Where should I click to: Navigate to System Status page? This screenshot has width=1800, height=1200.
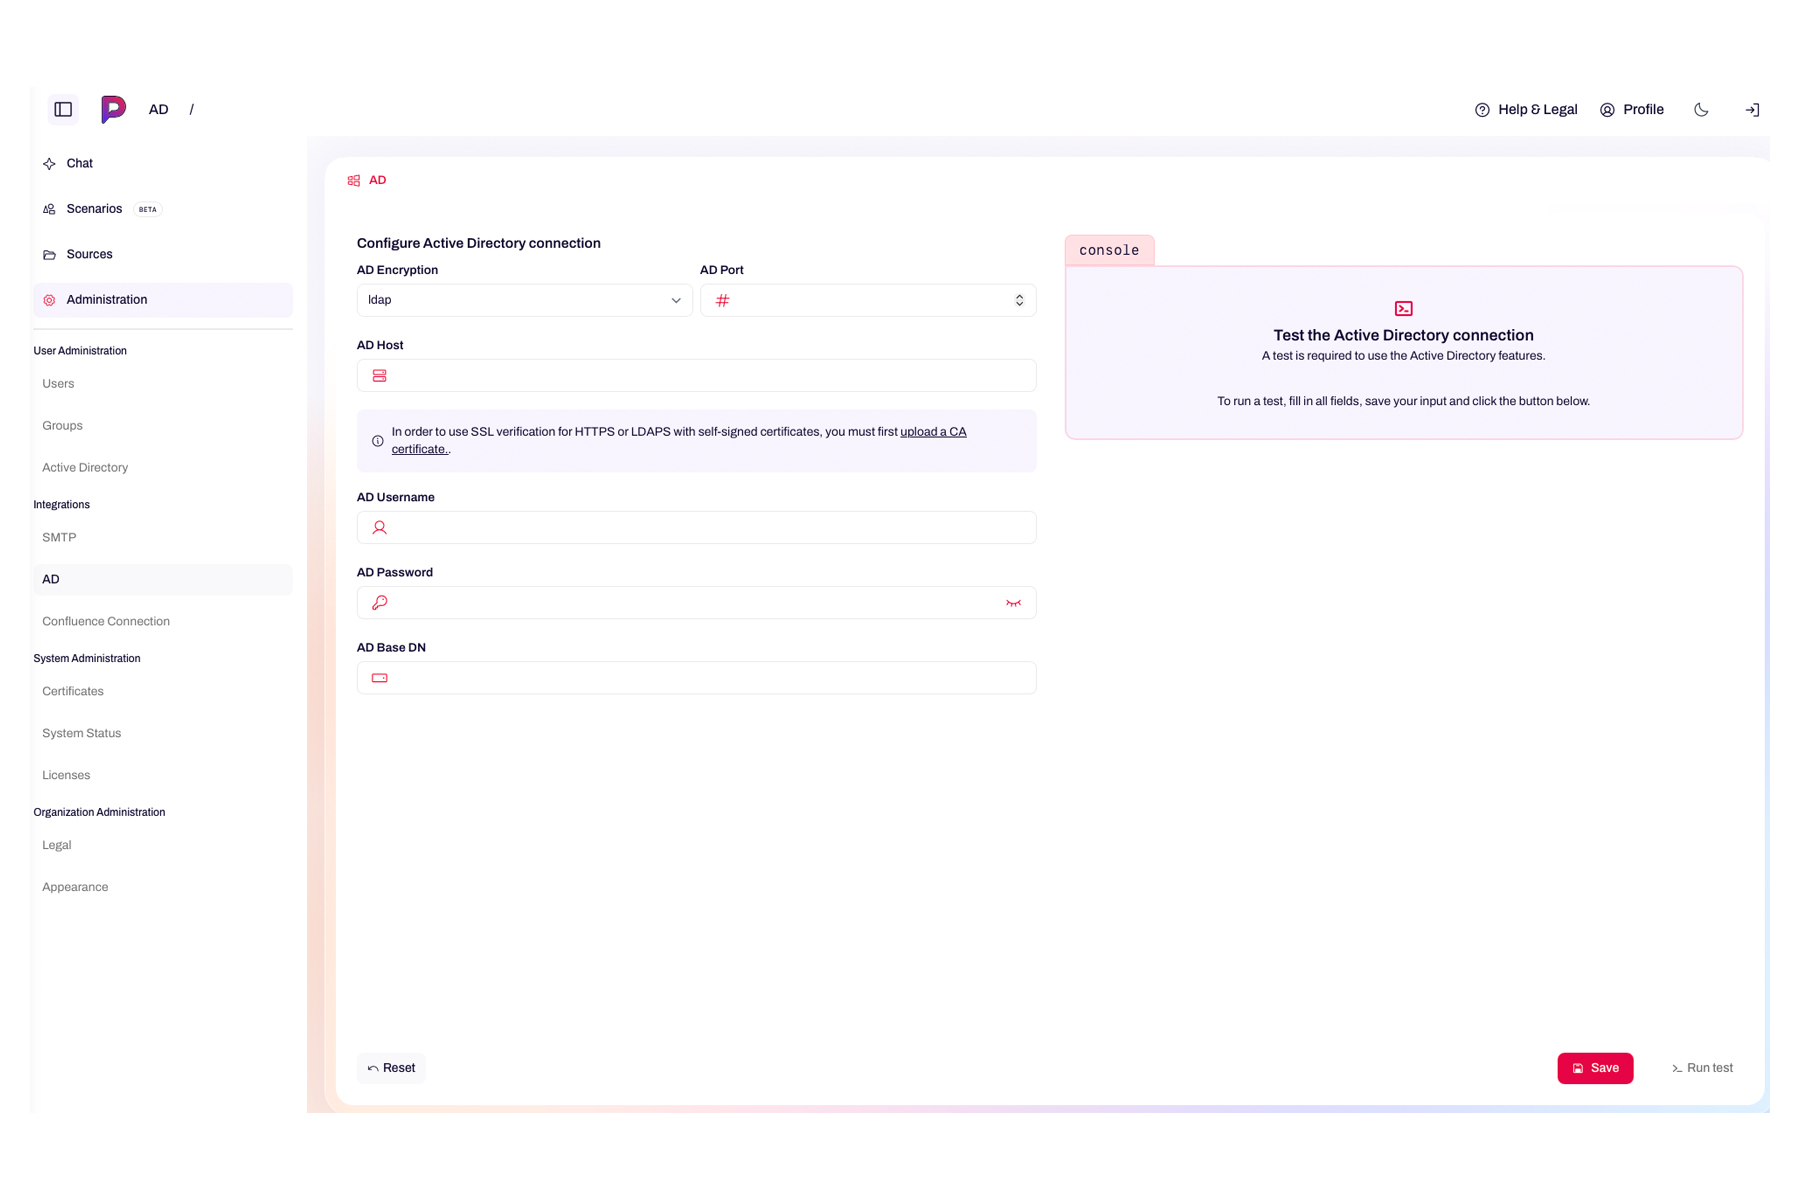pyautogui.click(x=81, y=733)
